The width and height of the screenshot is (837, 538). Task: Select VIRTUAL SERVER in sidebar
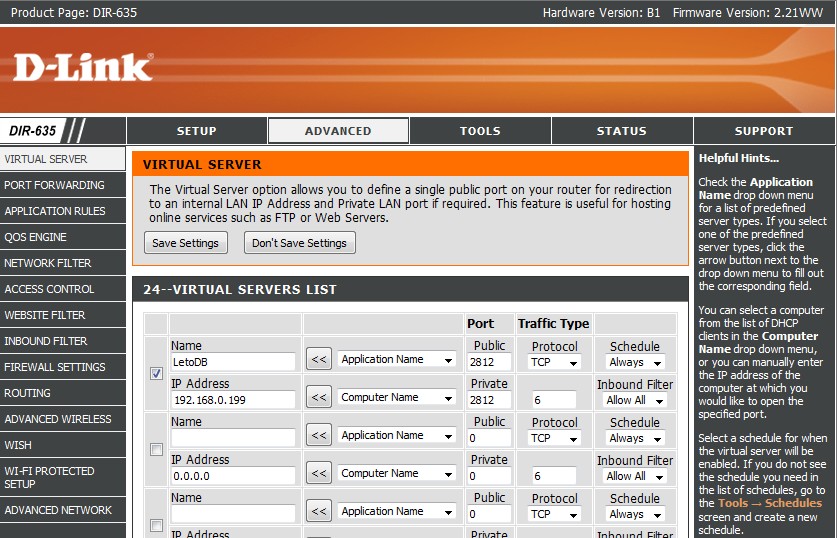pos(62,159)
